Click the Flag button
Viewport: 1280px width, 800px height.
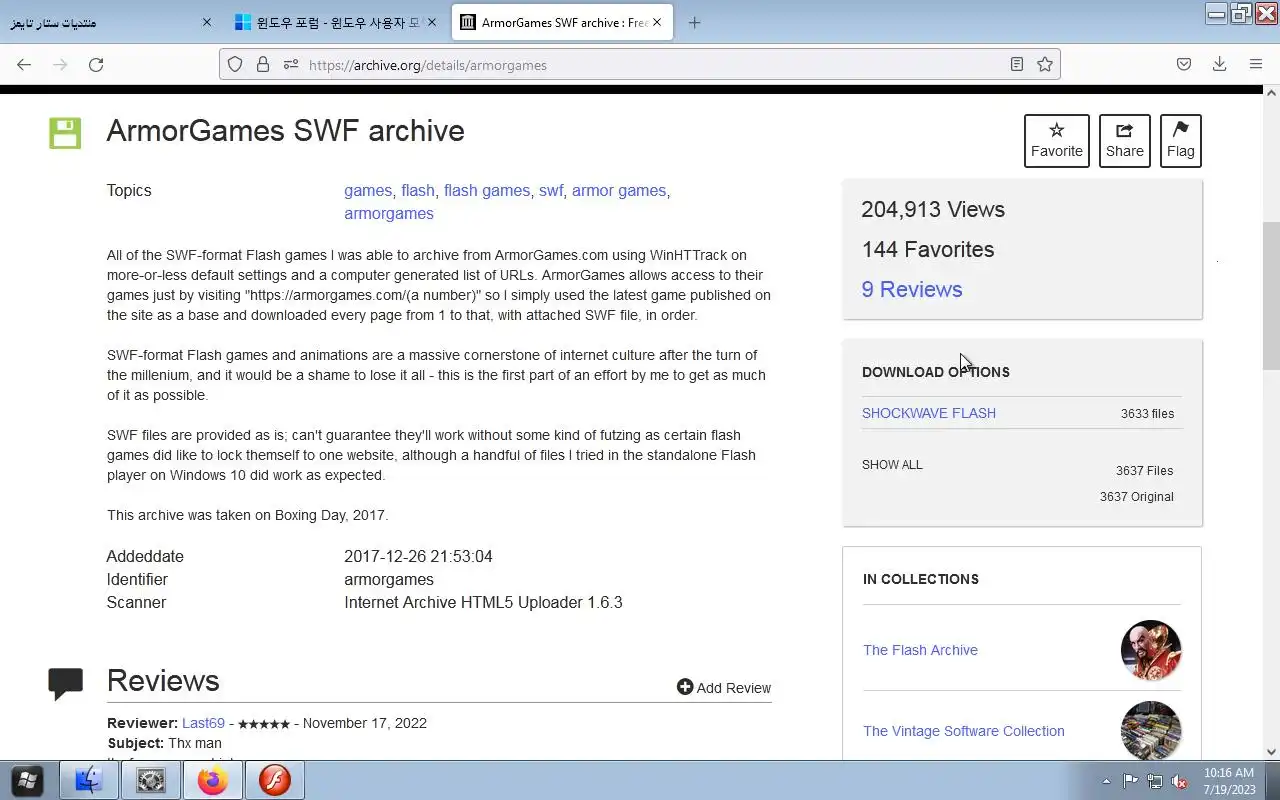(1181, 141)
